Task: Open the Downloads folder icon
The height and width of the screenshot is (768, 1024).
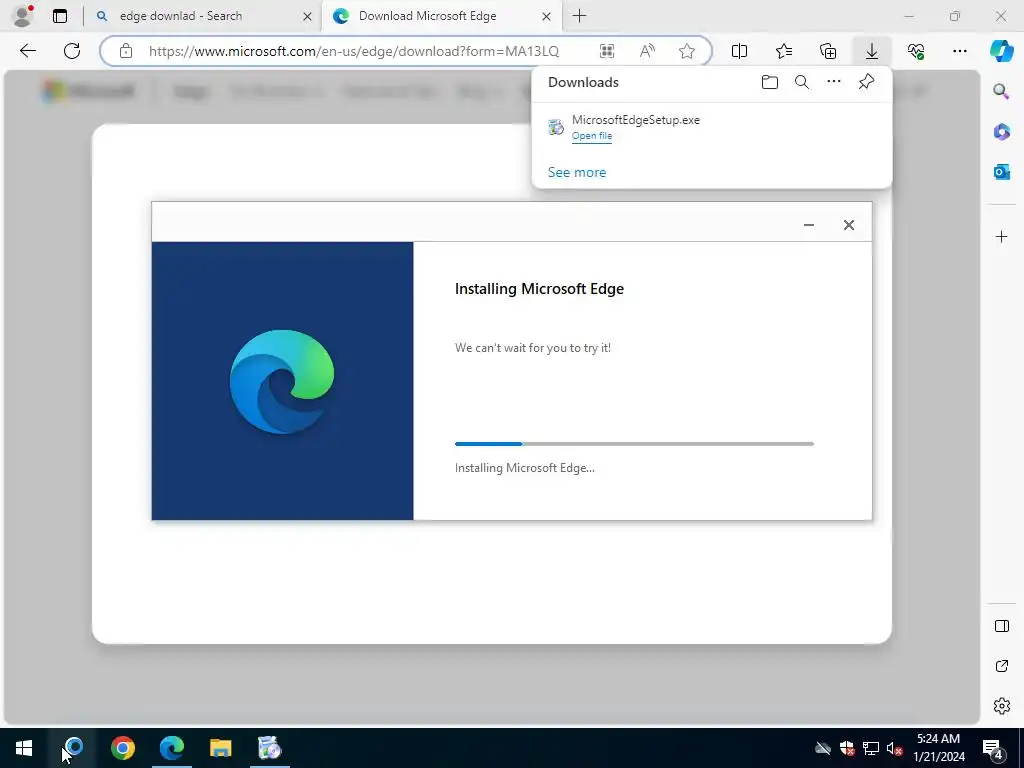Action: tap(769, 82)
